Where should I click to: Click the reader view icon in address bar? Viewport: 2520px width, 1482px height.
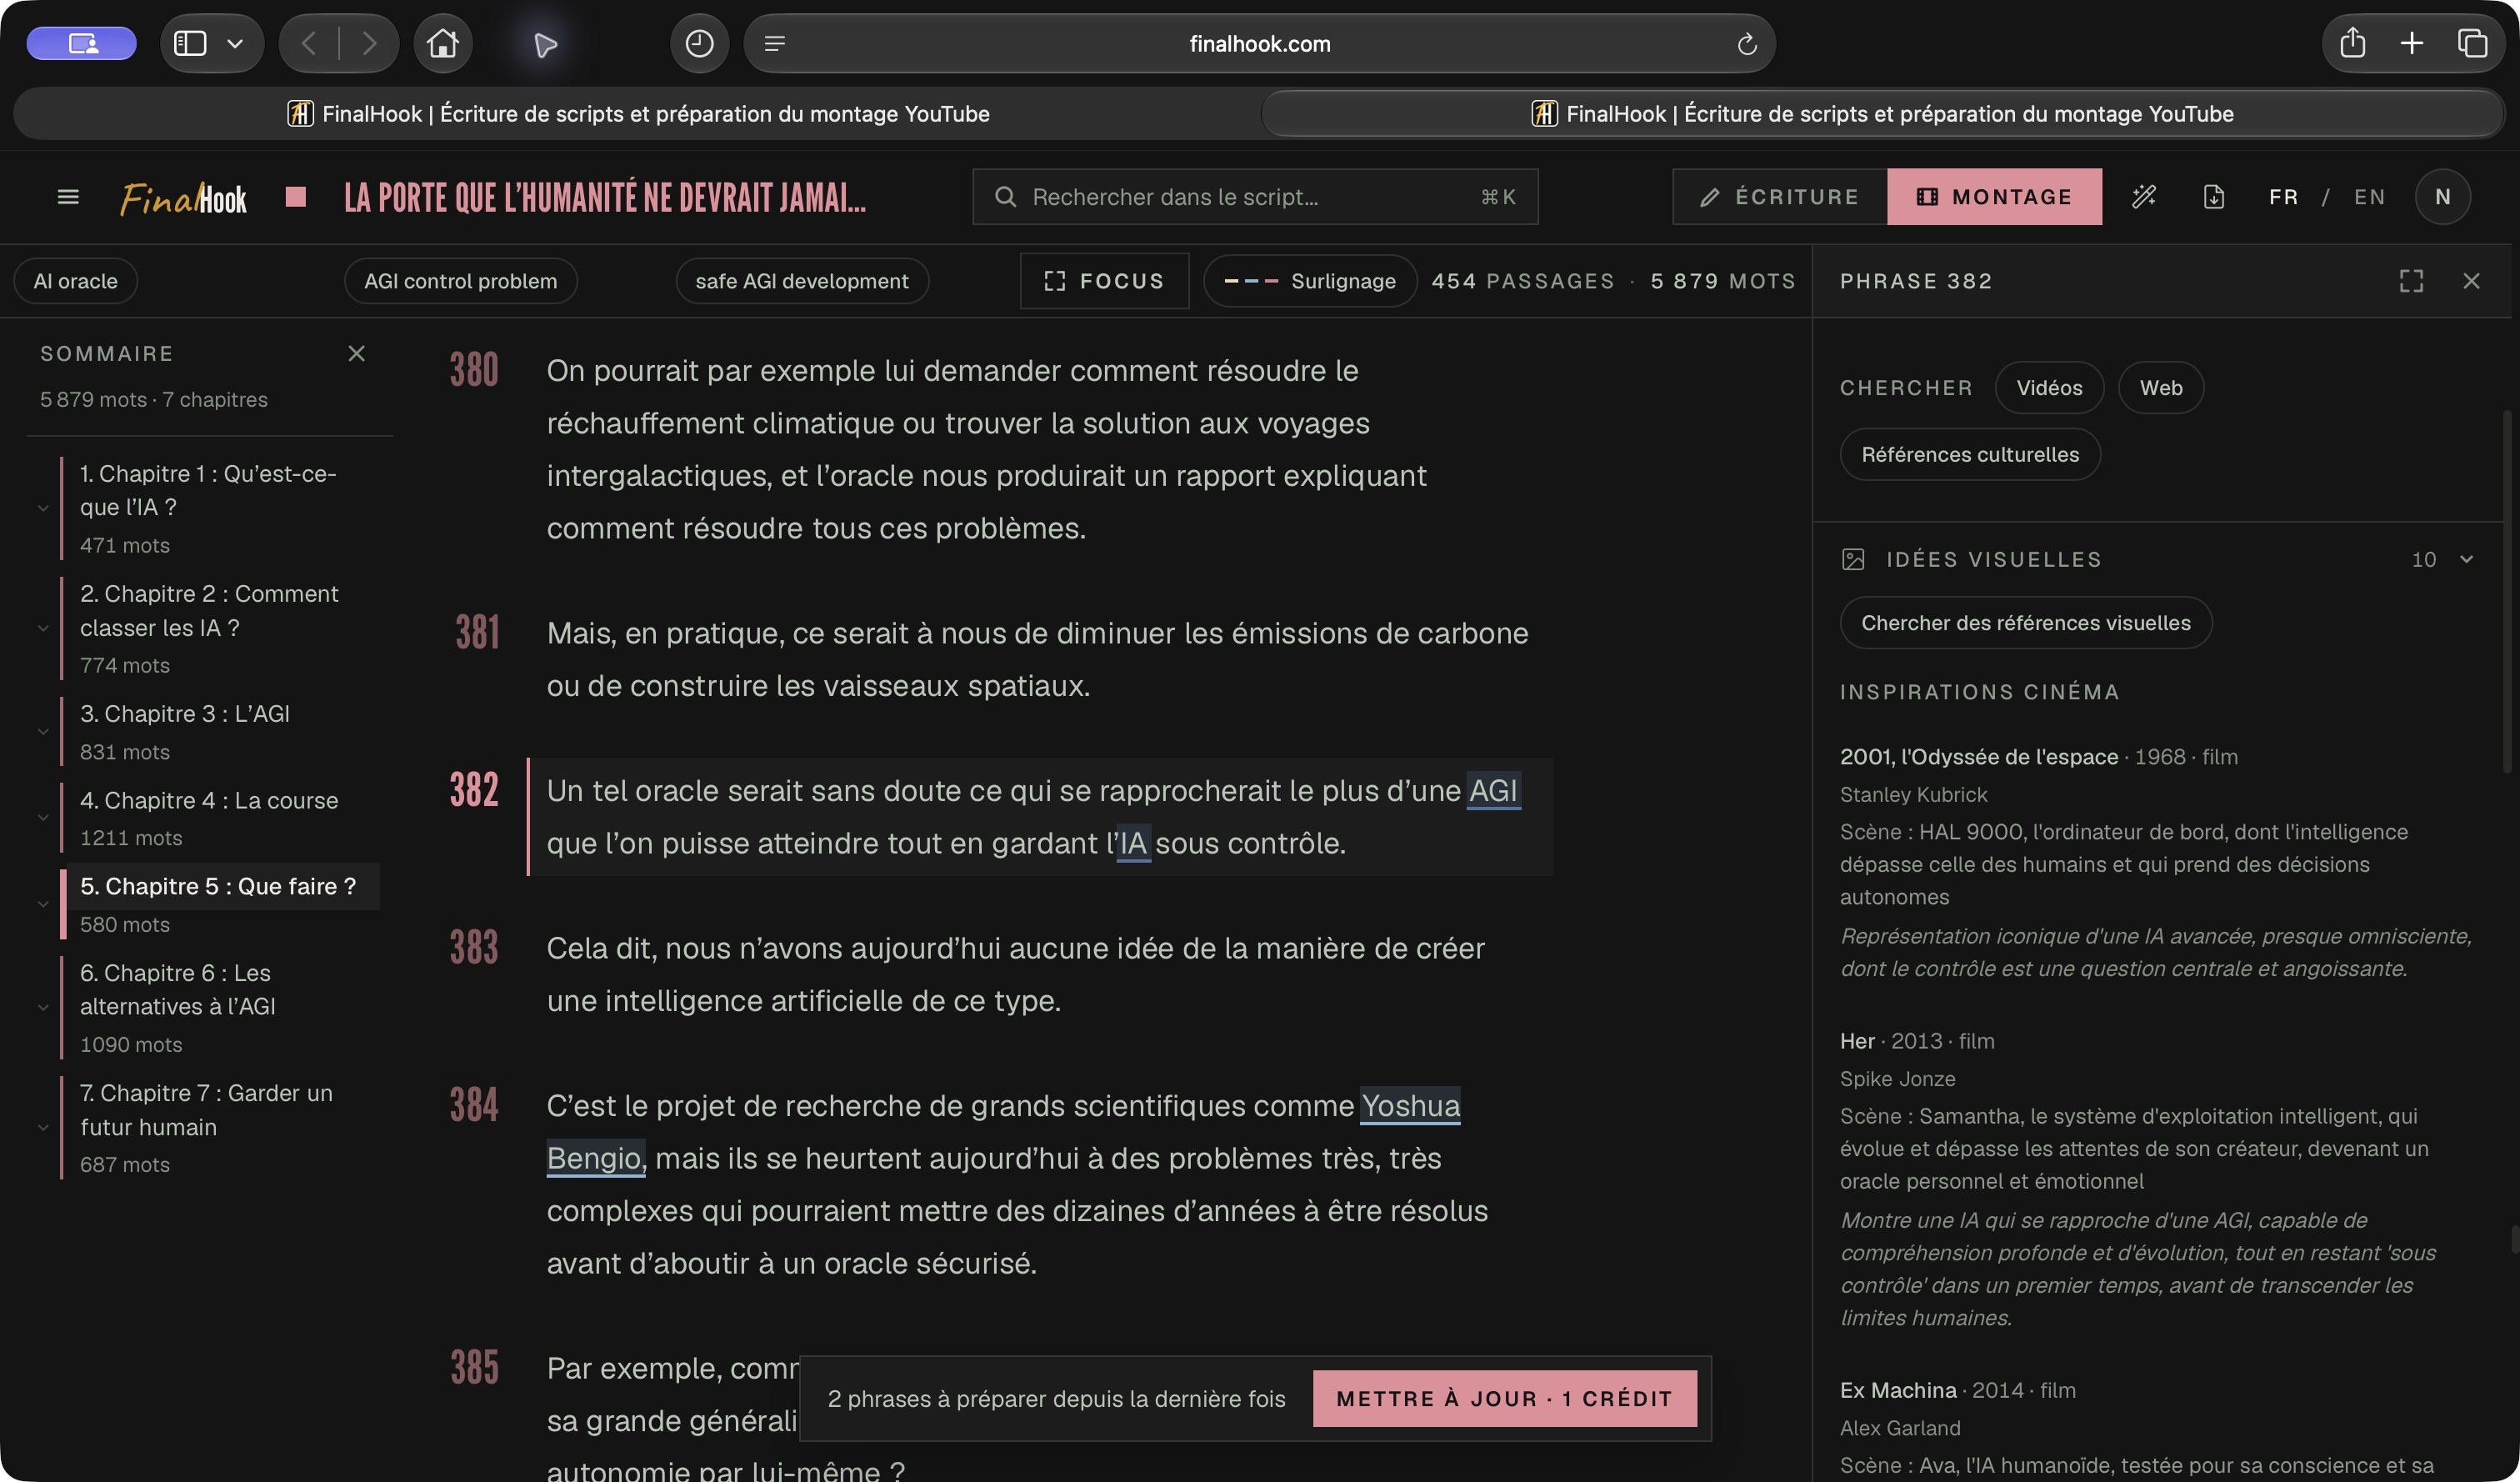(775, 43)
